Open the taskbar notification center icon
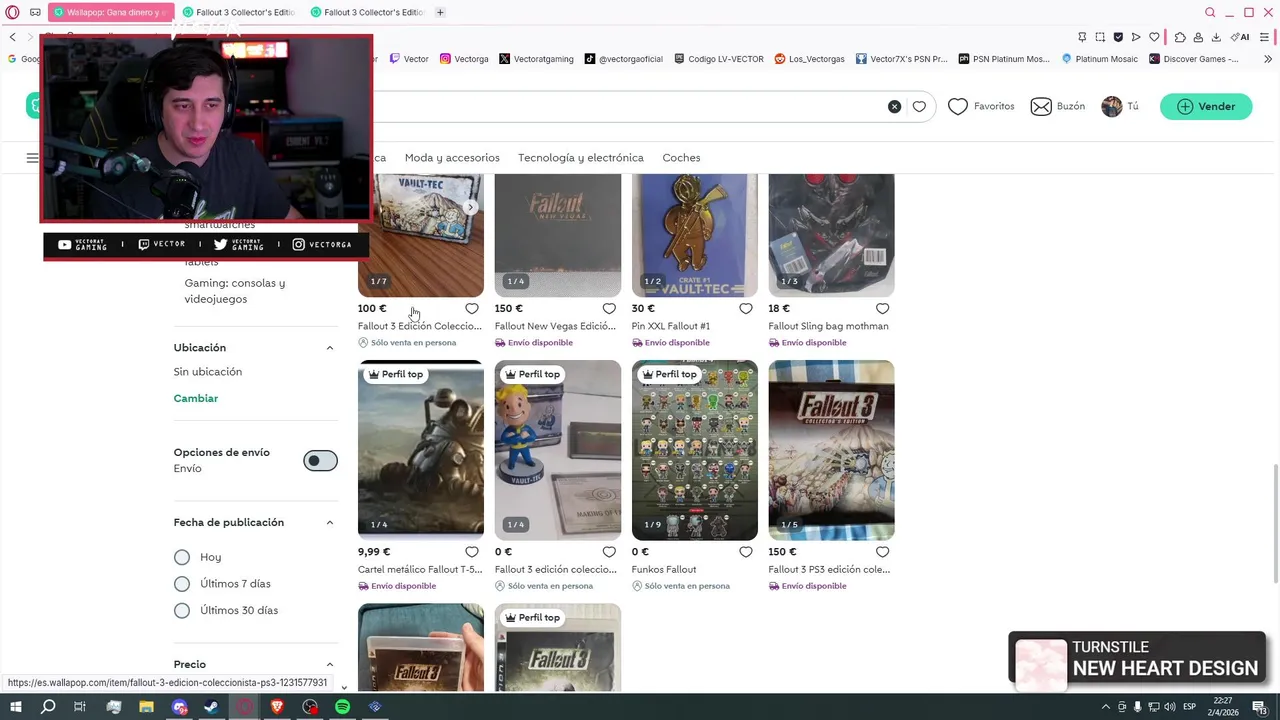This screenshot has height=720, width=1280. [1261, 707]
